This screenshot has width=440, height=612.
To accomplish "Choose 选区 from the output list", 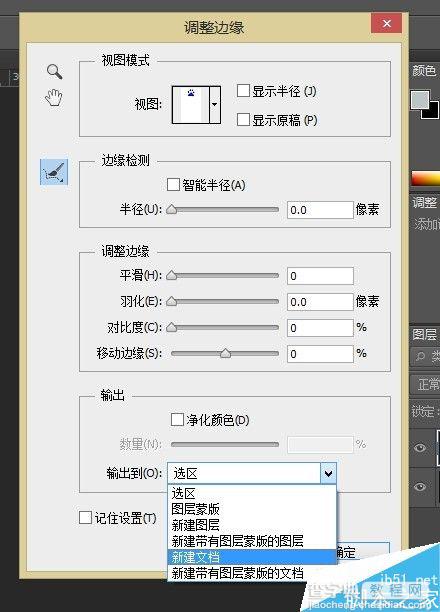I will tap(252, 493).
